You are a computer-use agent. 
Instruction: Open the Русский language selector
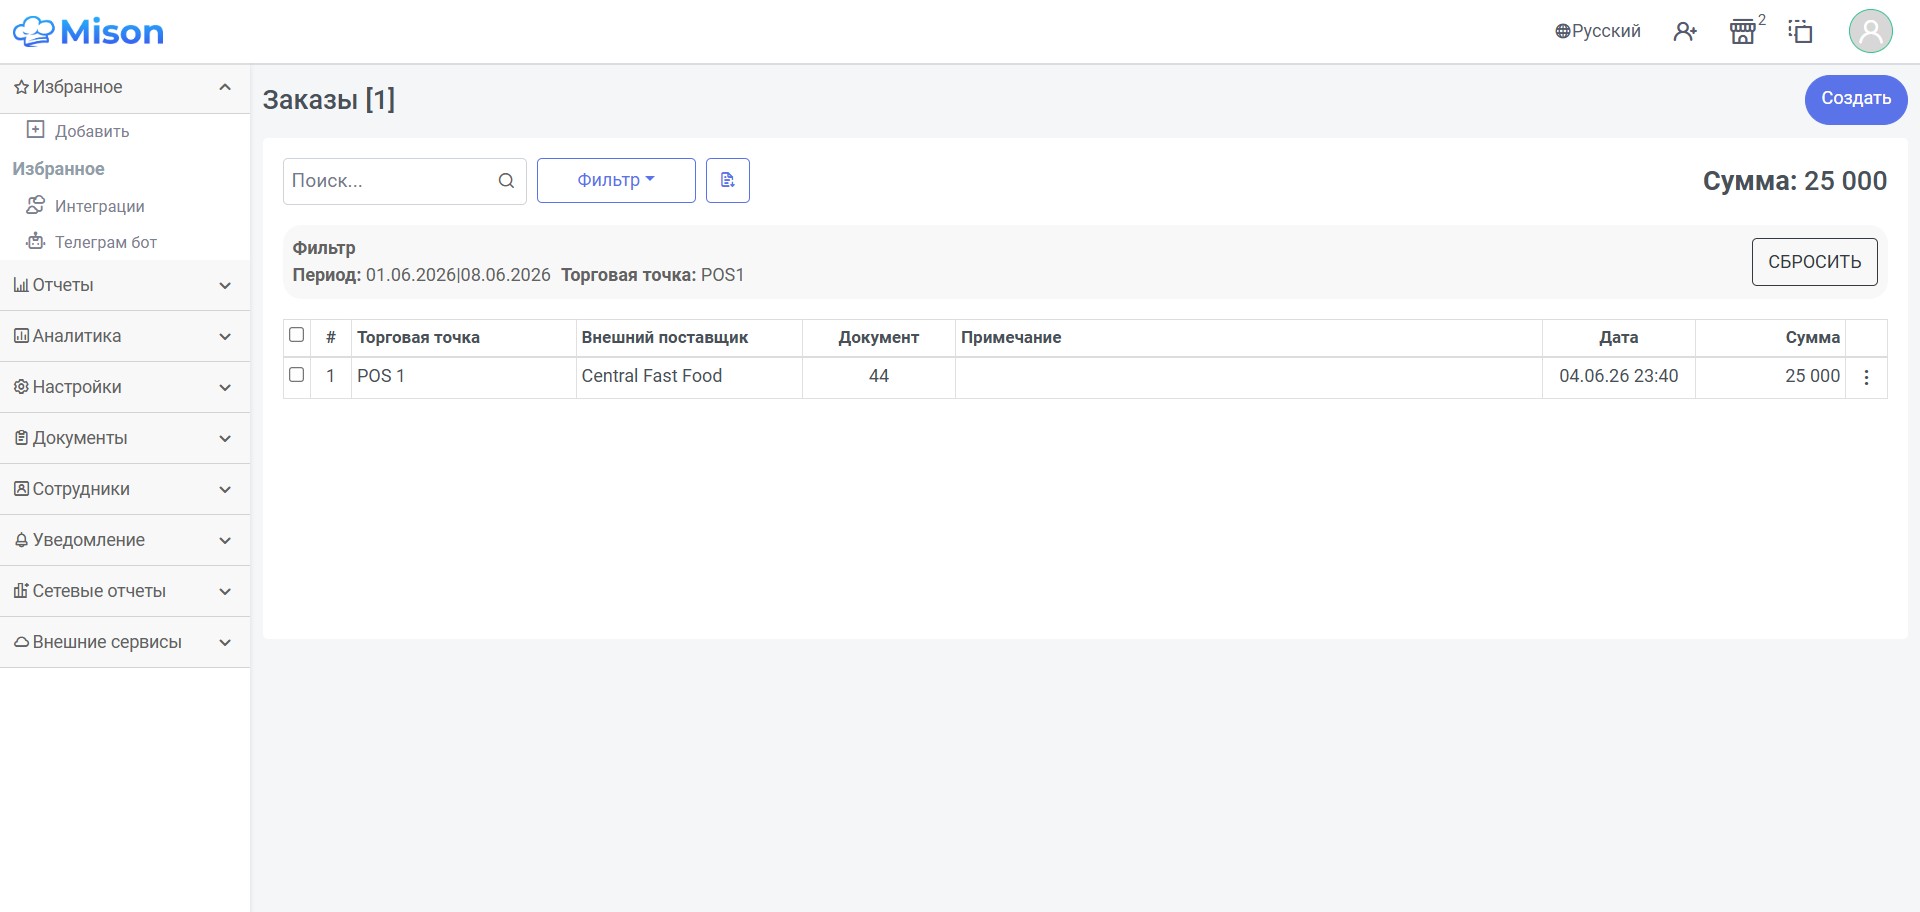tap(1598, 31)
